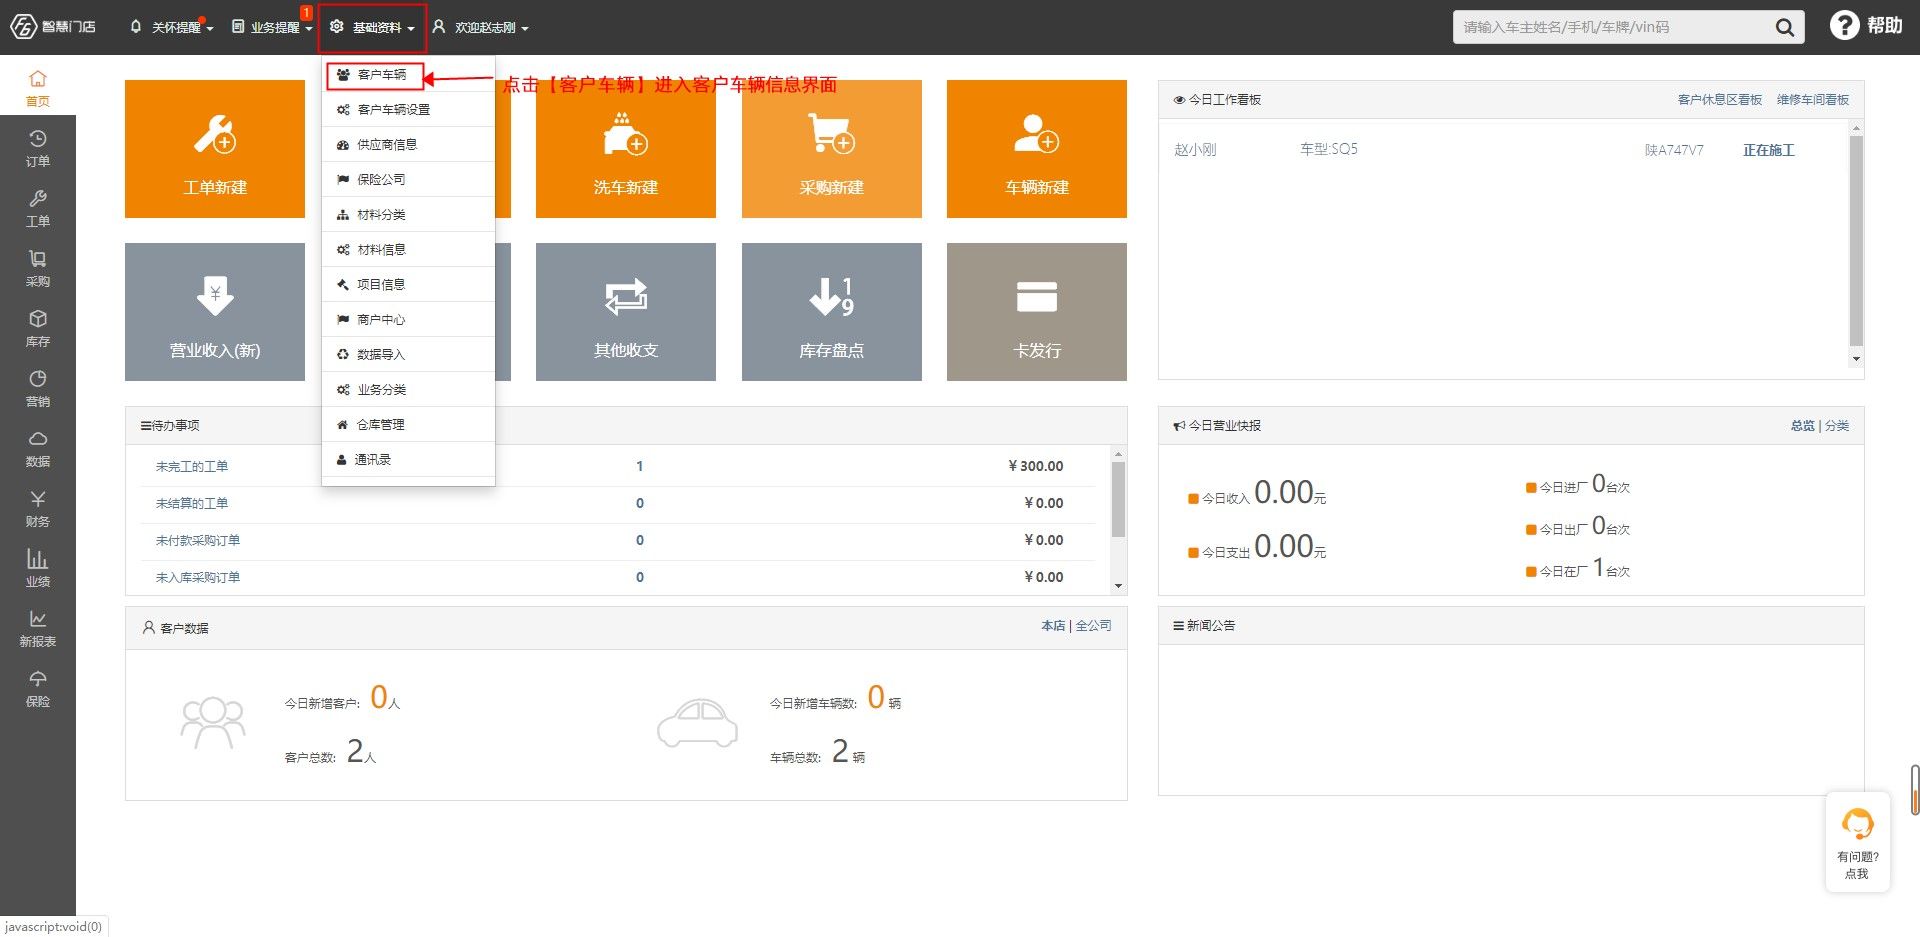Open the 维修车间看板 link
Viewport: 1920px width, 937px height.
[1812, 100]
